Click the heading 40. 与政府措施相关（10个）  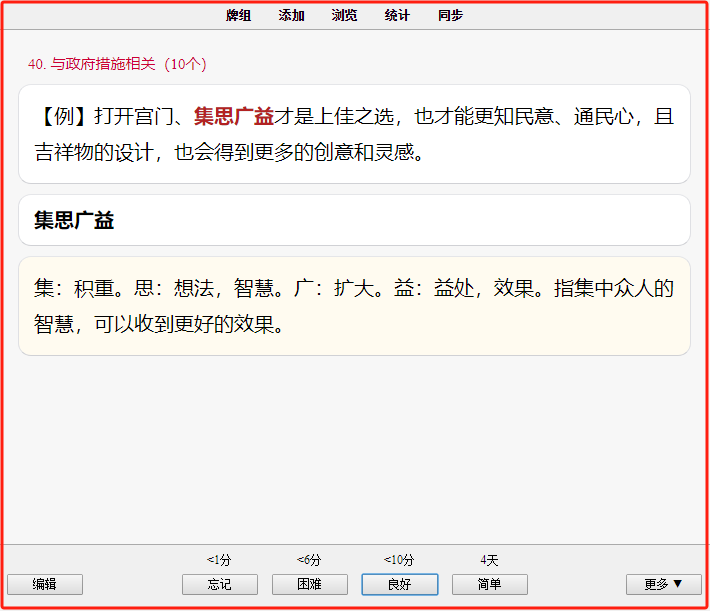[117, 64]
